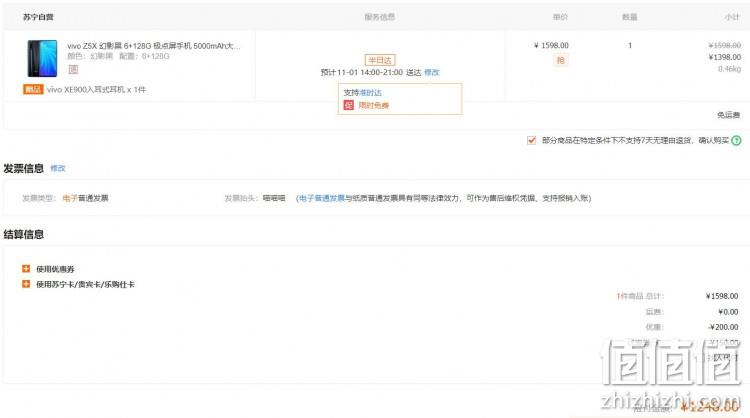Click the 免运费 shipping label
Viewport: 750px width, 418px height.
[x=728, y=115]
